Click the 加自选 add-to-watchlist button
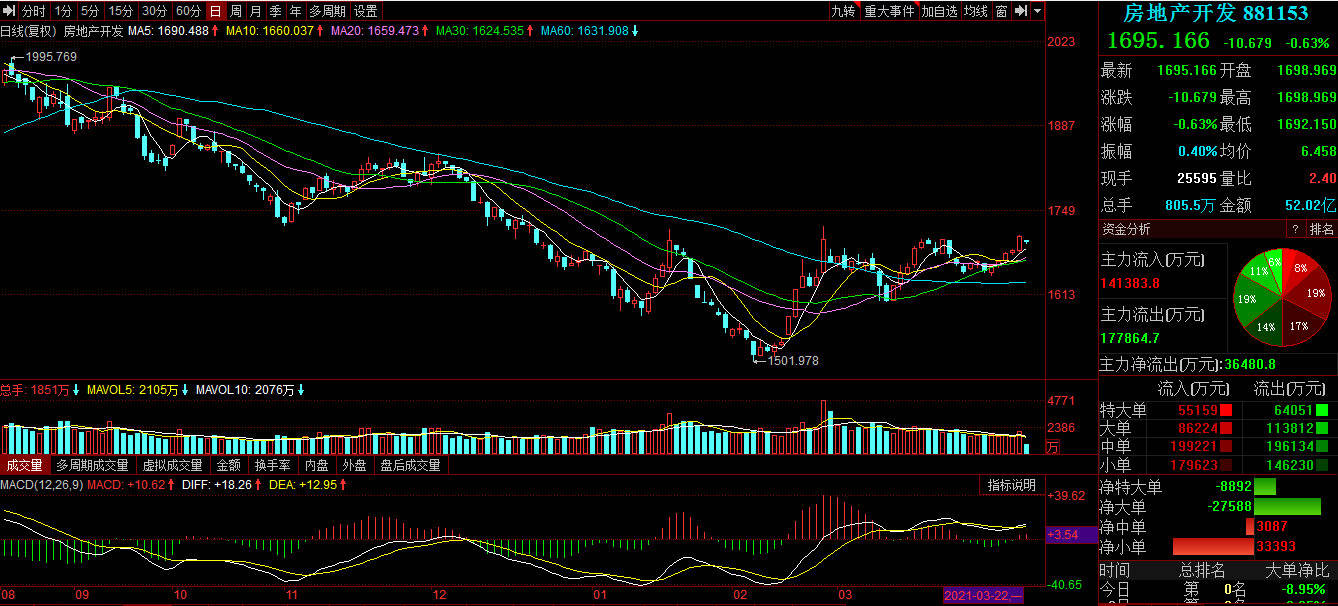Screen dimensions: 1338x606 (x=939, y=11)
